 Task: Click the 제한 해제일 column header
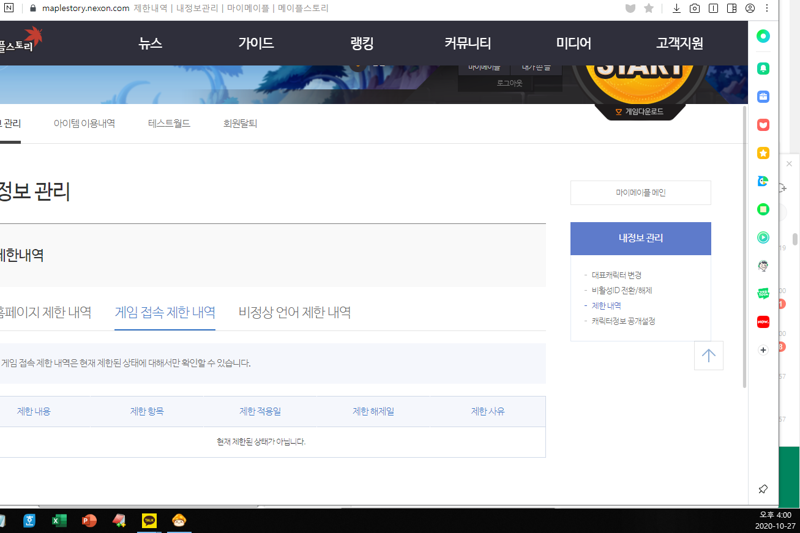(373, 412)
